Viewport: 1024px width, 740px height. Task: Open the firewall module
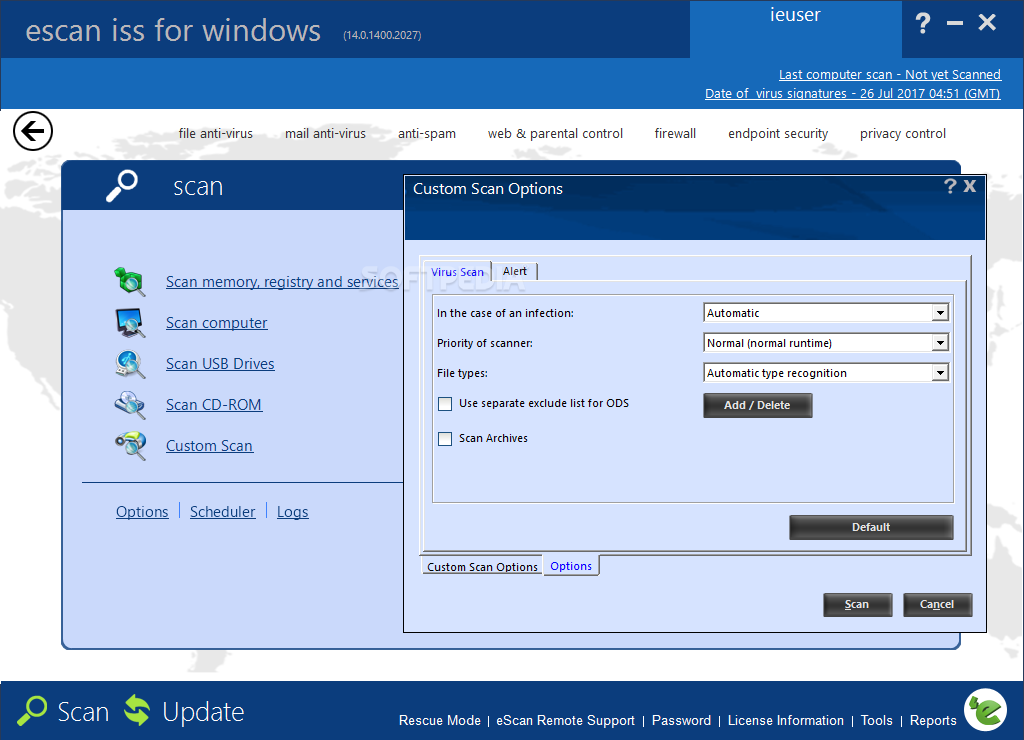pyautogui.click(x=675, y=133)
